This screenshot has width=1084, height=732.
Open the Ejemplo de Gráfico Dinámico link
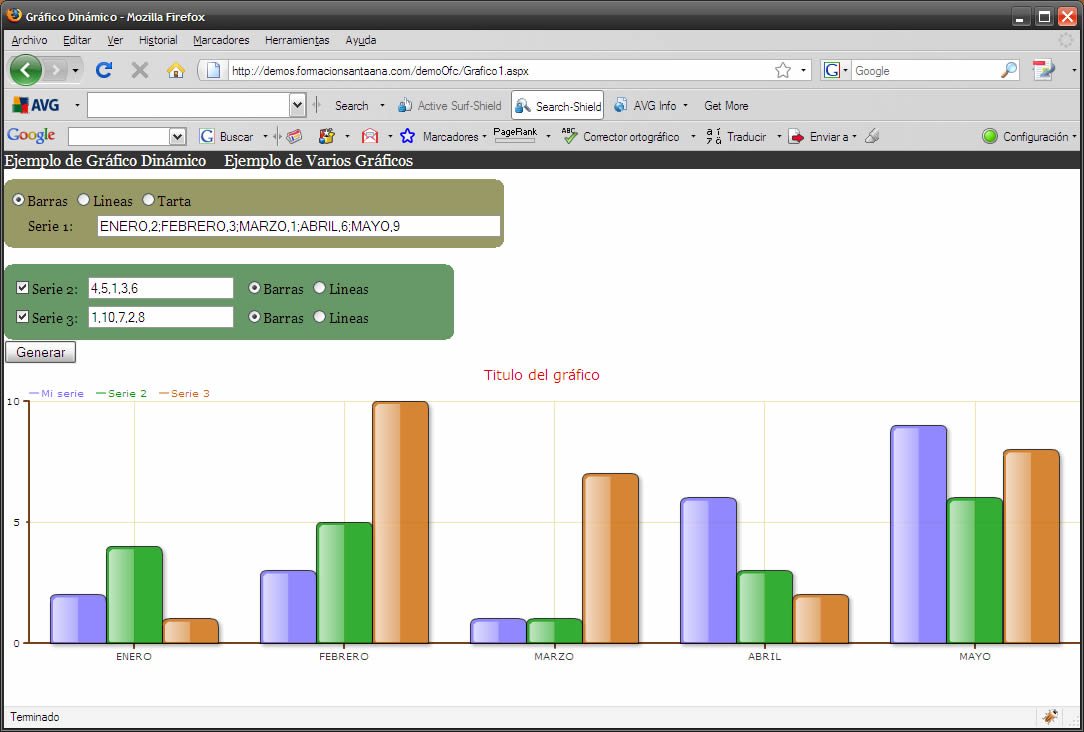[x=105, y=160]
